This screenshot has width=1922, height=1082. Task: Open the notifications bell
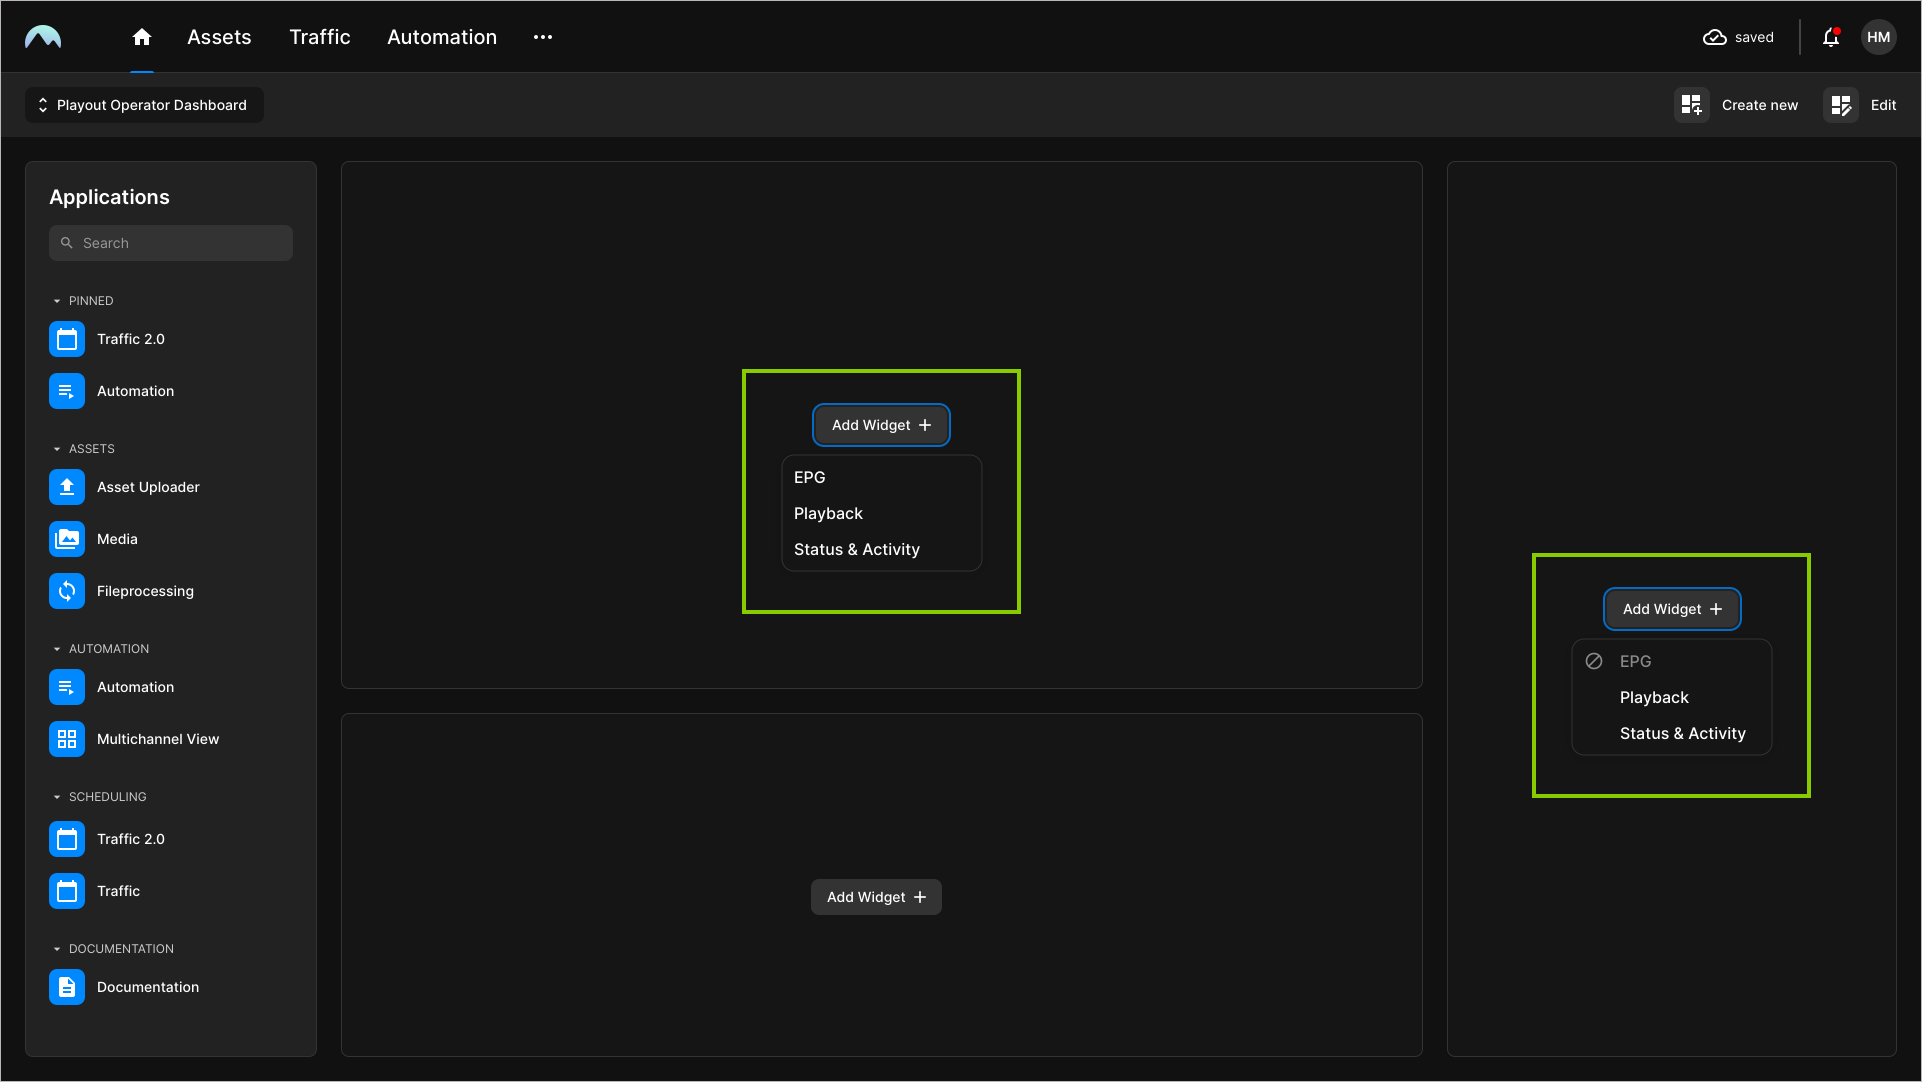[x=1831, y=37]
